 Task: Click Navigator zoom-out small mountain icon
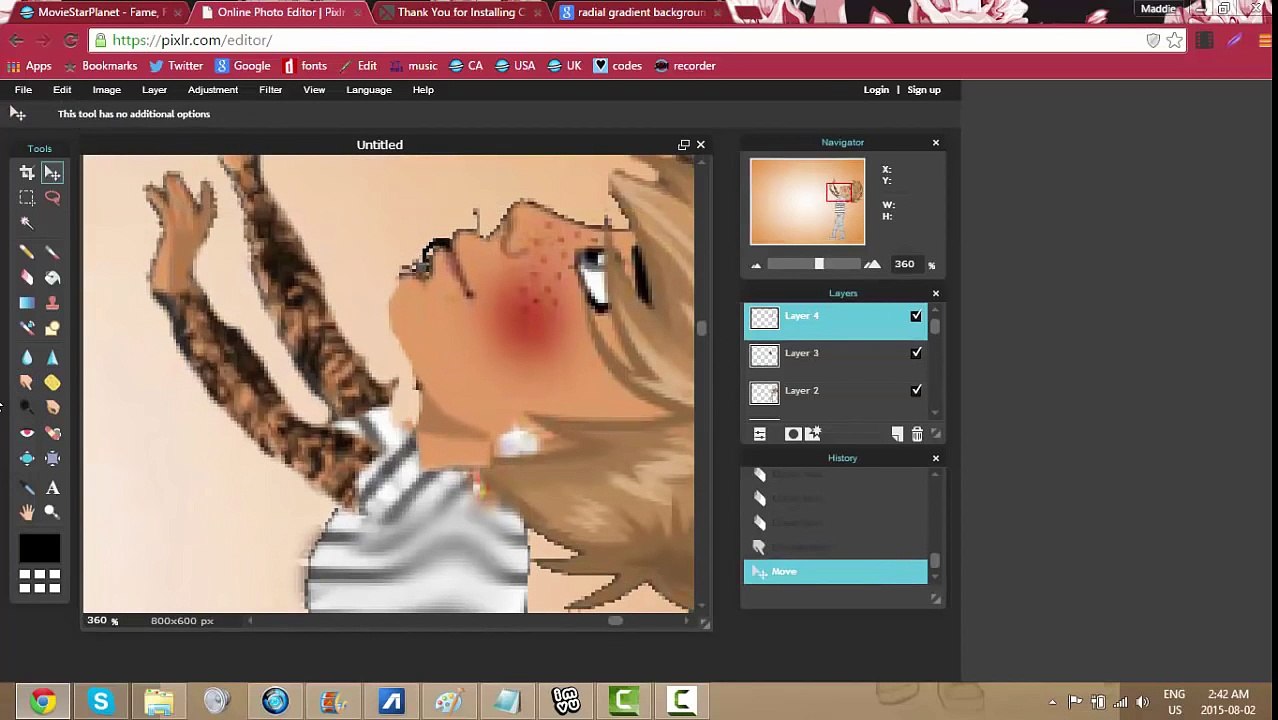click(x=756, y=265)
